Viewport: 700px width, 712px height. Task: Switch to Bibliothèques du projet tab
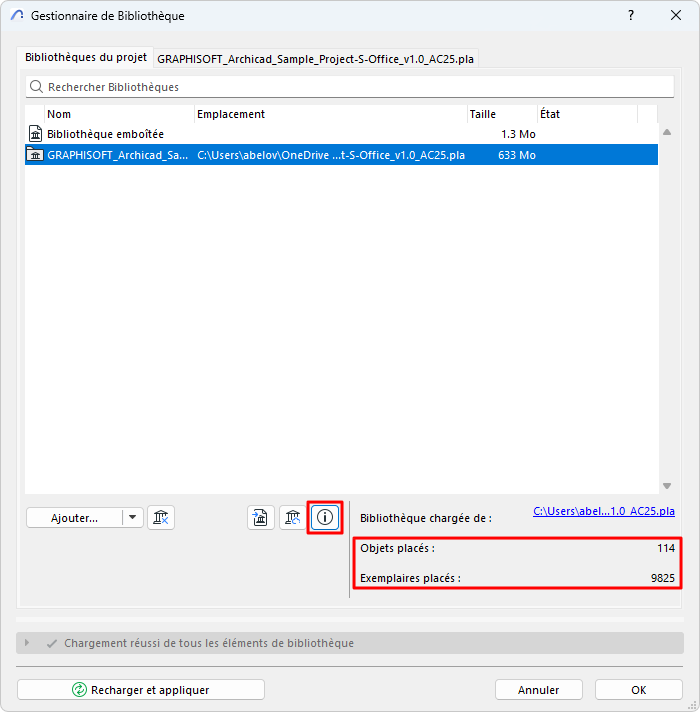(86, 57)
